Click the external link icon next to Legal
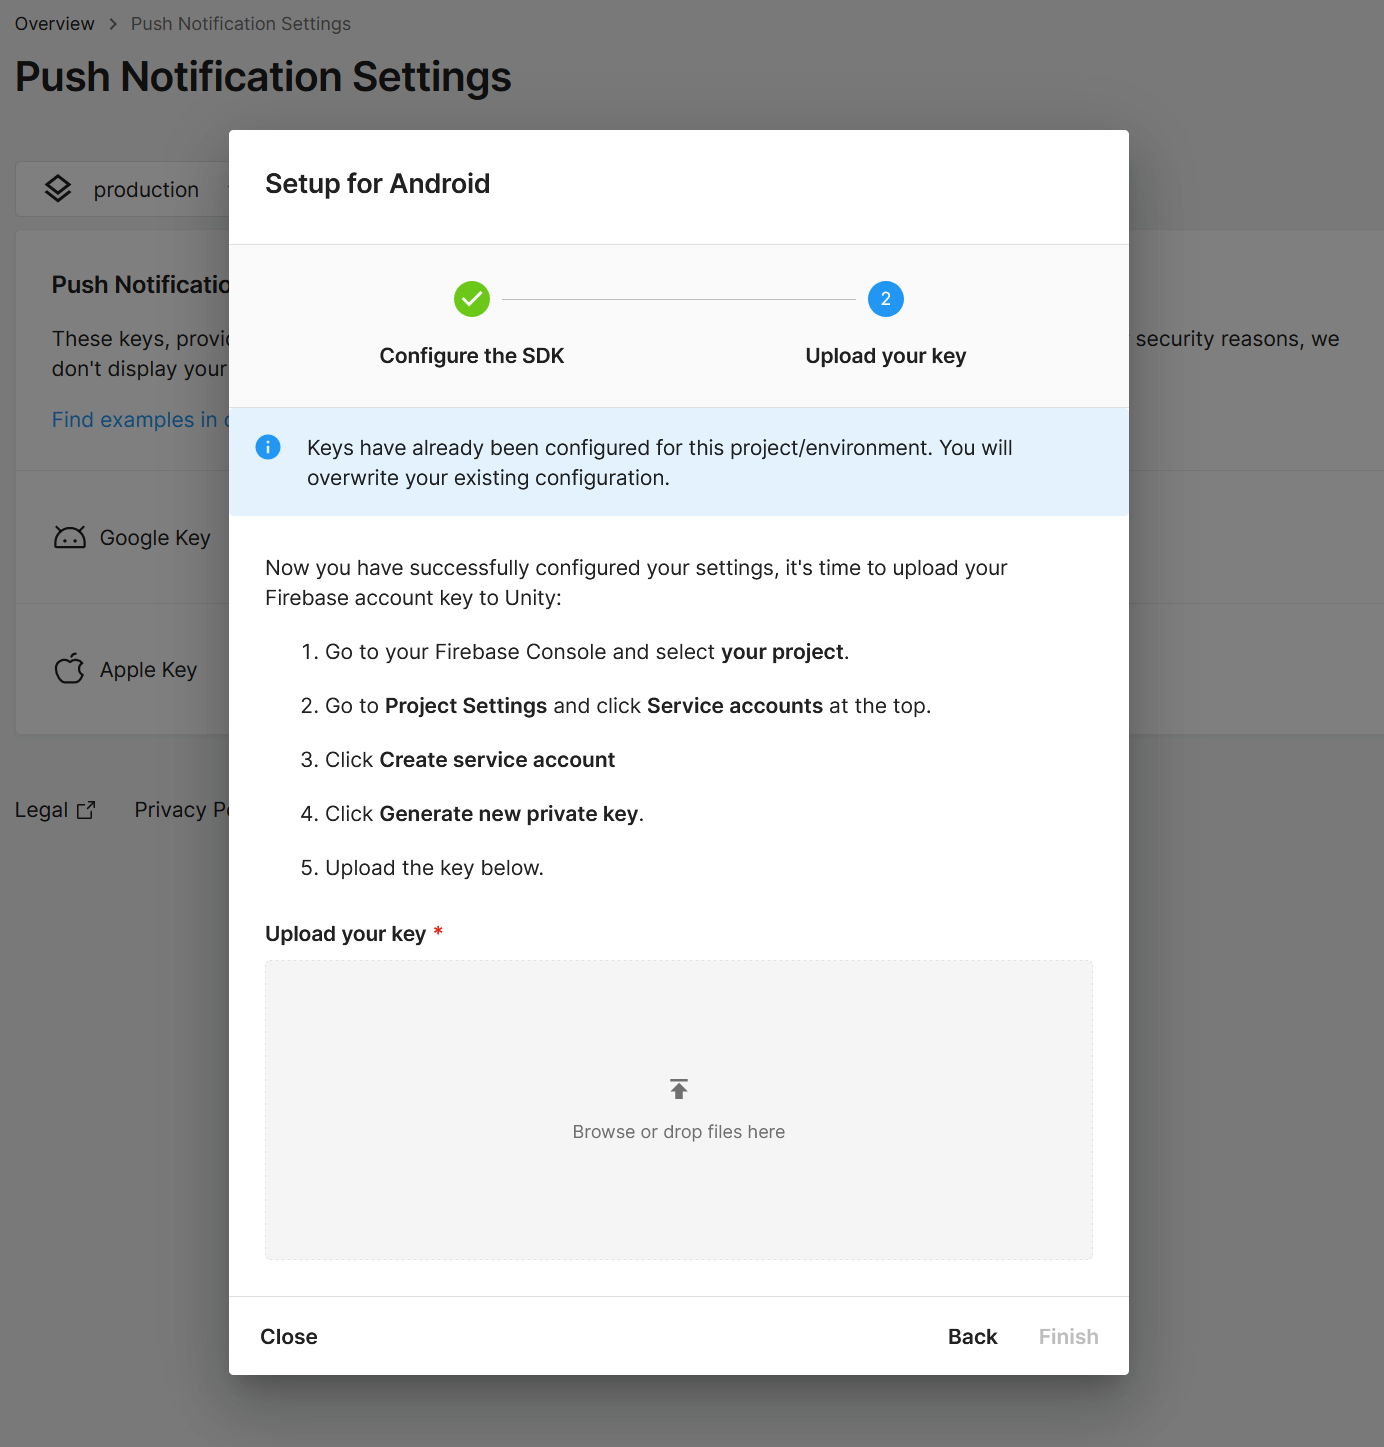1384x1447 pixels. coord(87,810)
